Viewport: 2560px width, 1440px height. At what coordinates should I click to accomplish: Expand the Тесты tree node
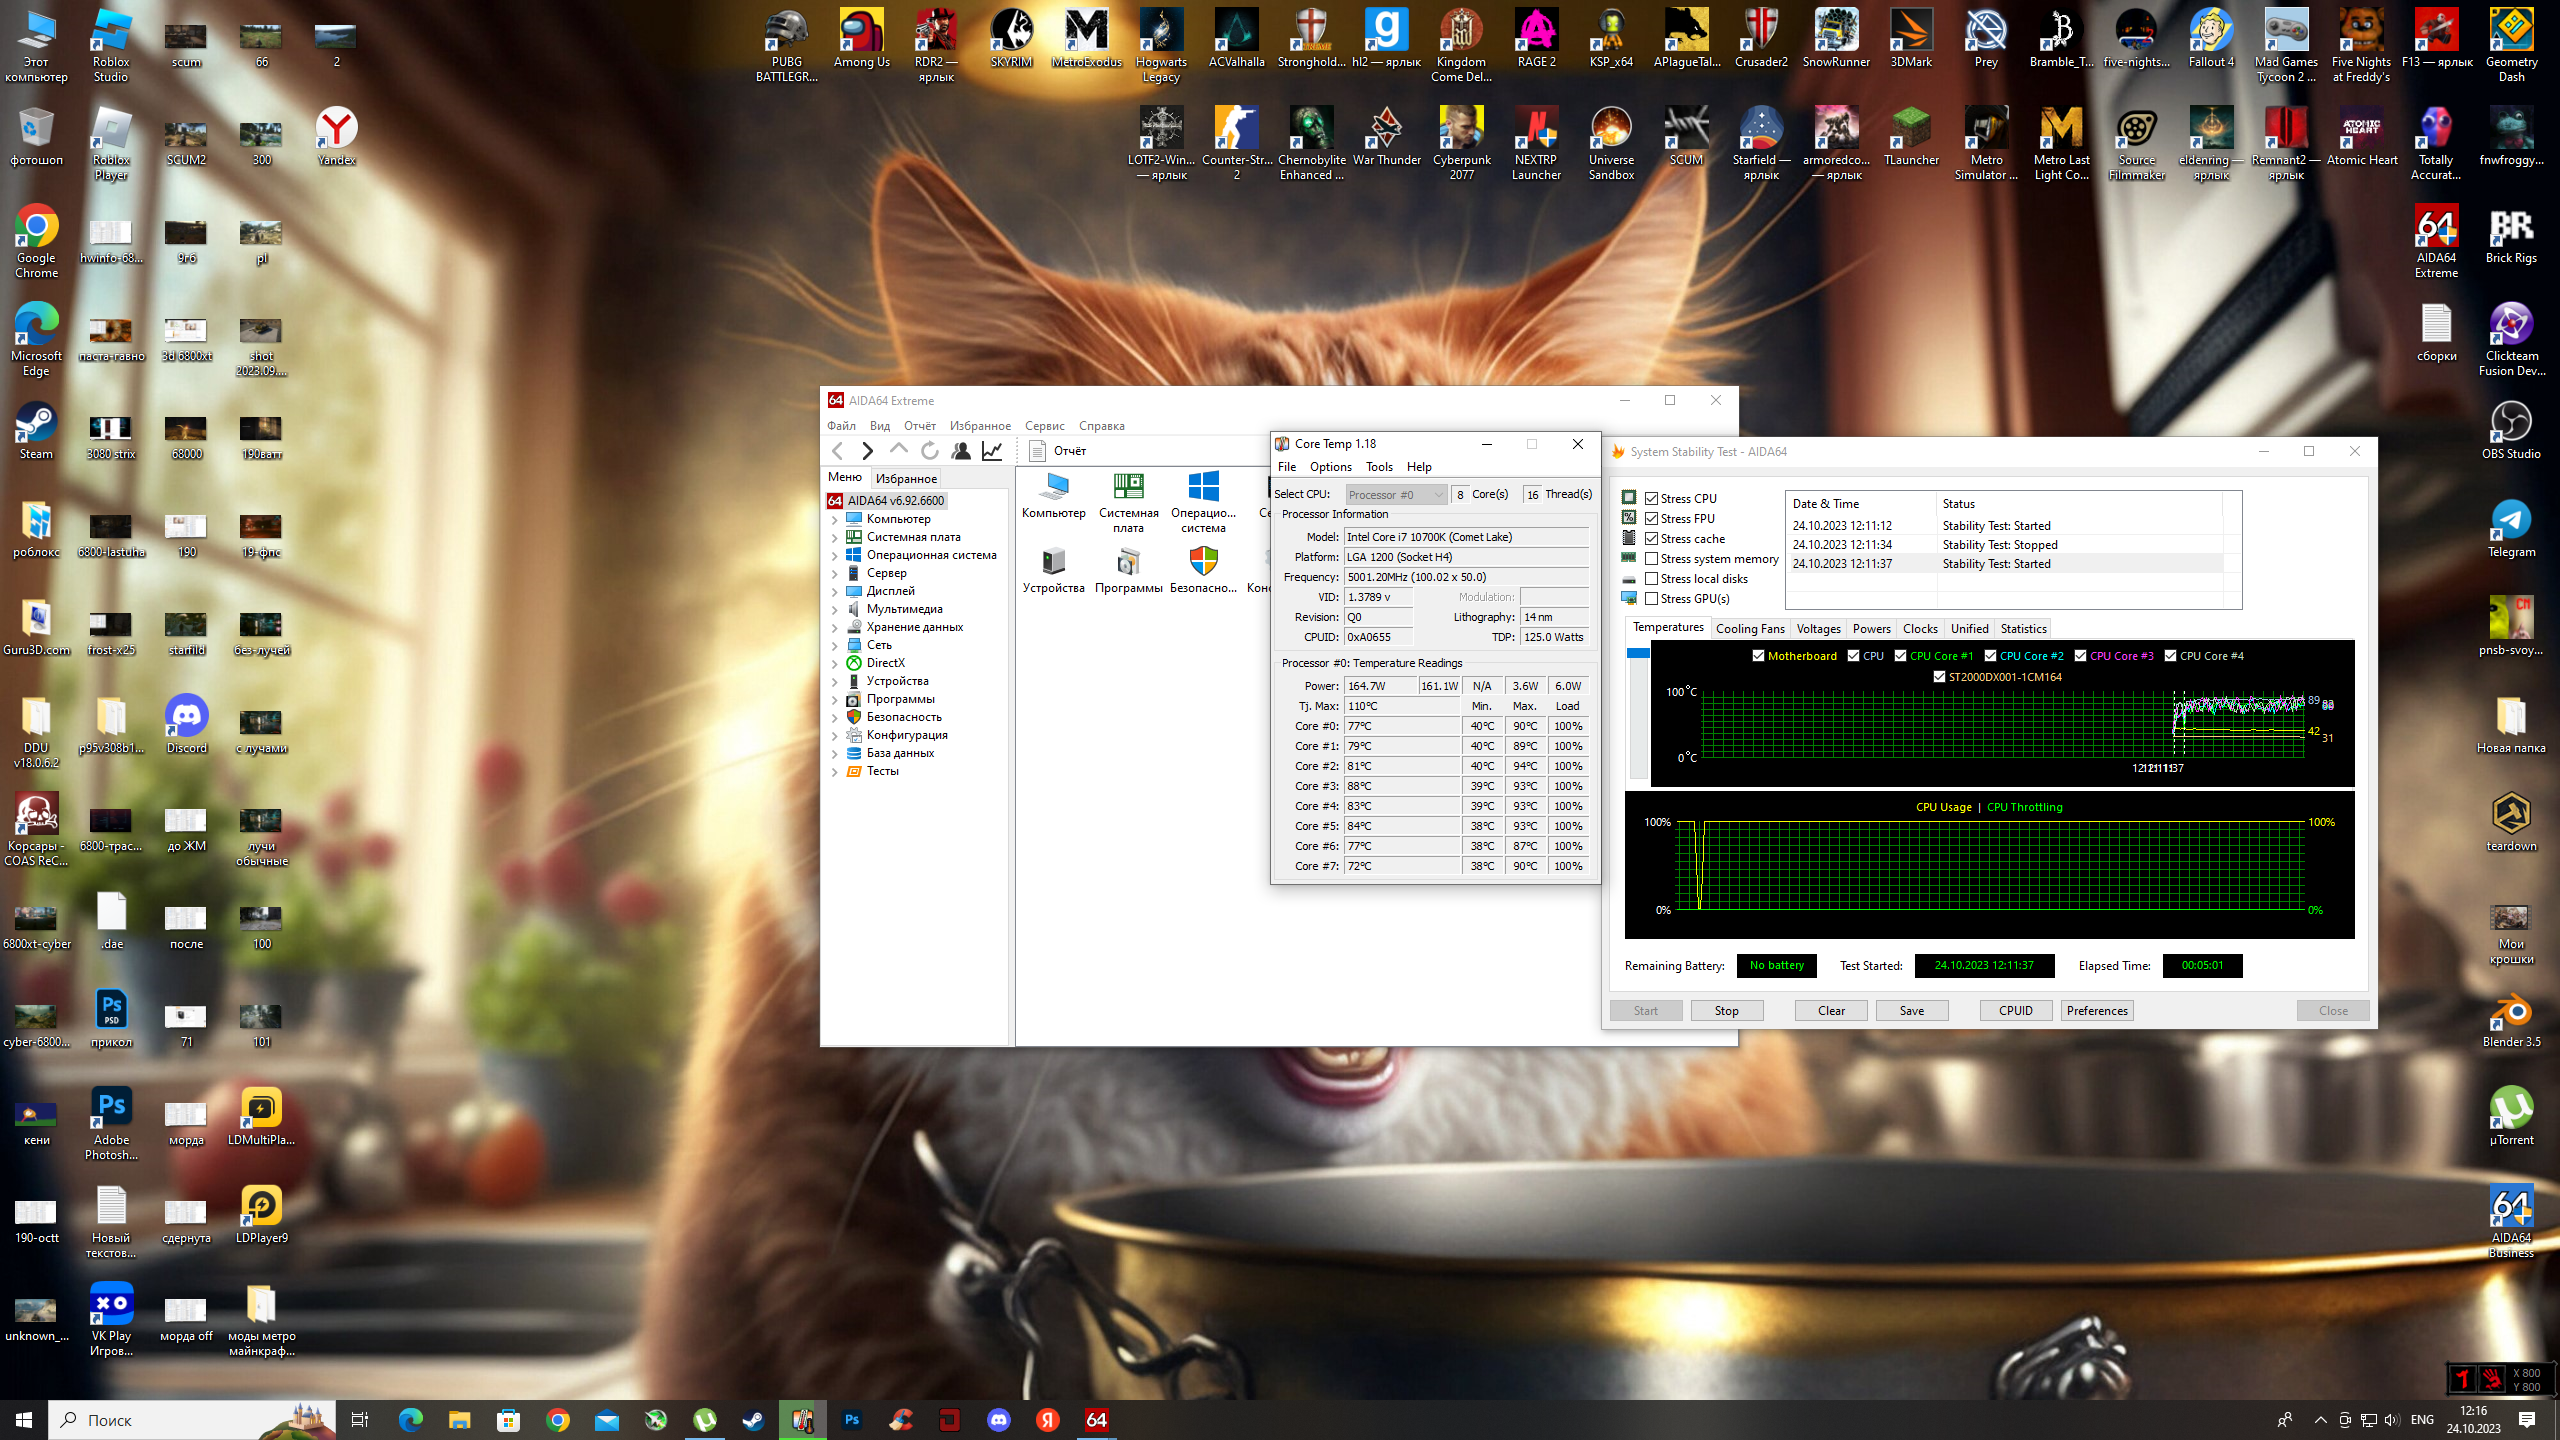pyautogui.click(x=835, y=772)
